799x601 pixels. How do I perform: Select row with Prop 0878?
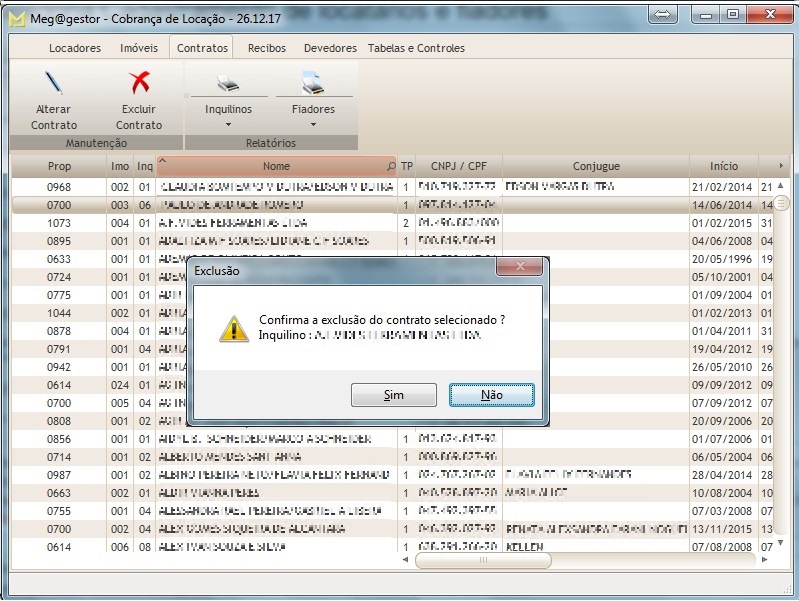tap(392, 331)
